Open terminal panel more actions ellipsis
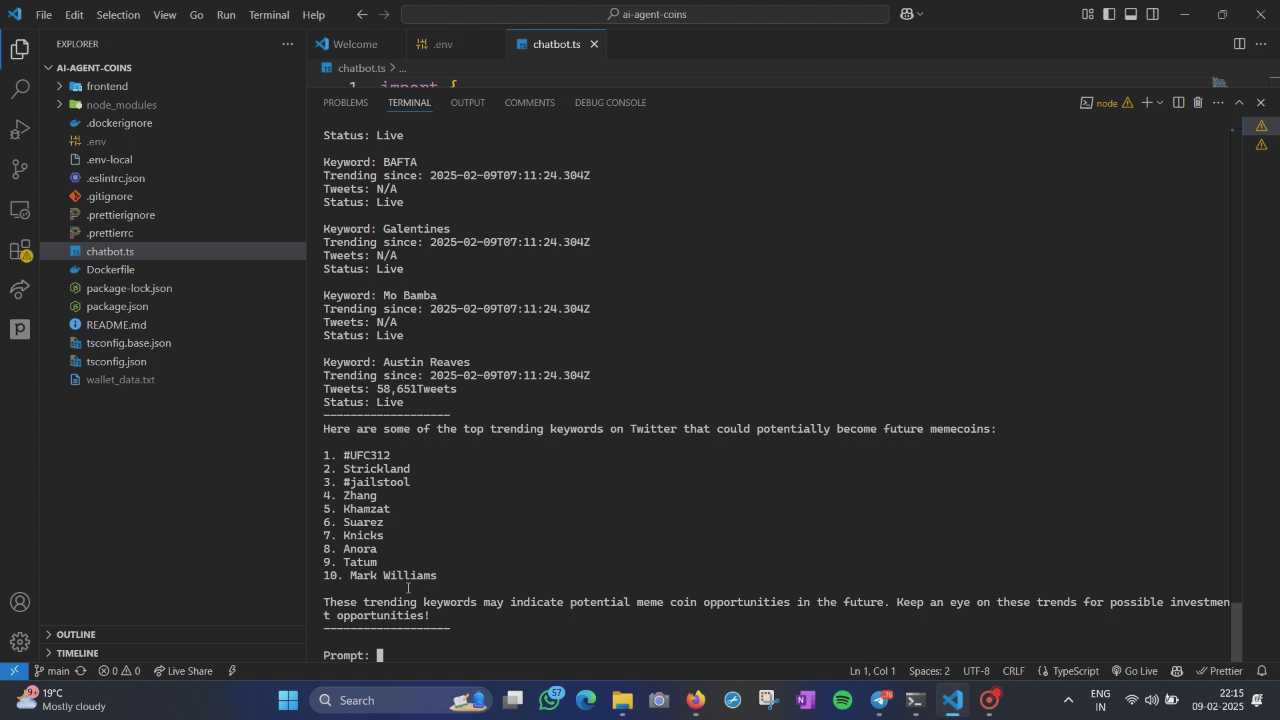Viewport: 1280px width, 720px height. click(x=1218, y=103)
